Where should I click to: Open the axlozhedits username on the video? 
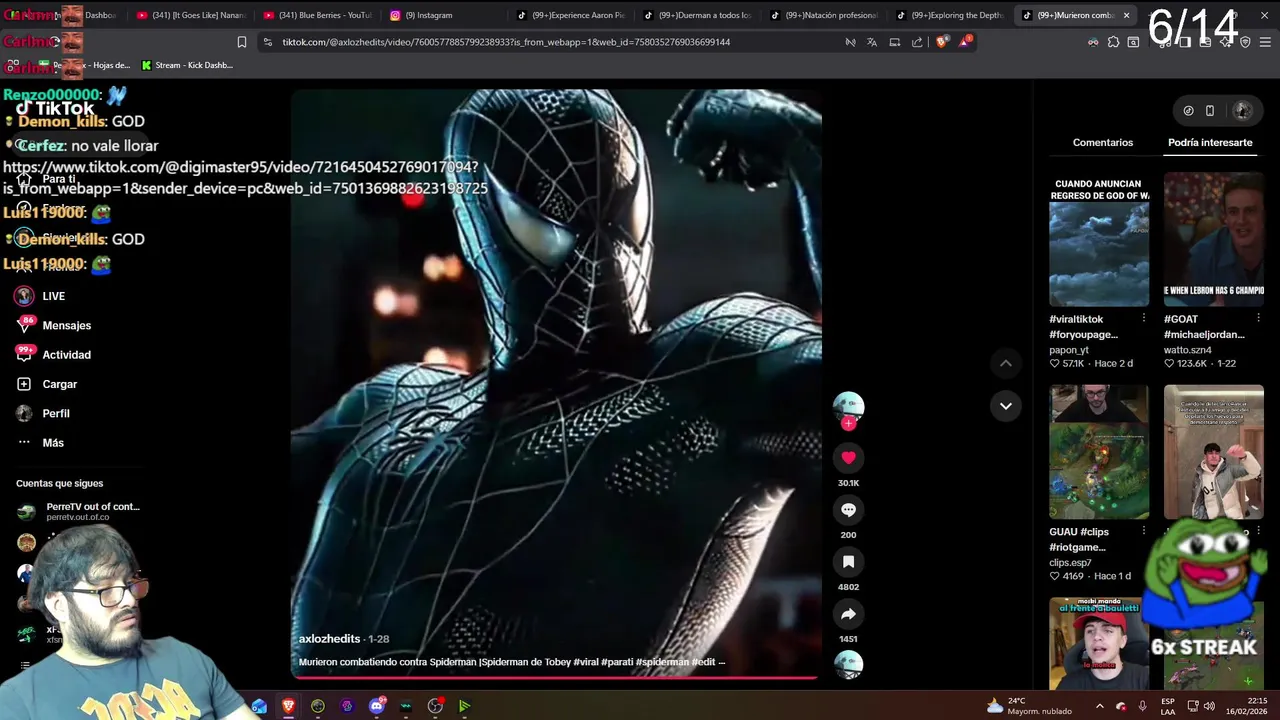coord(329,639)
